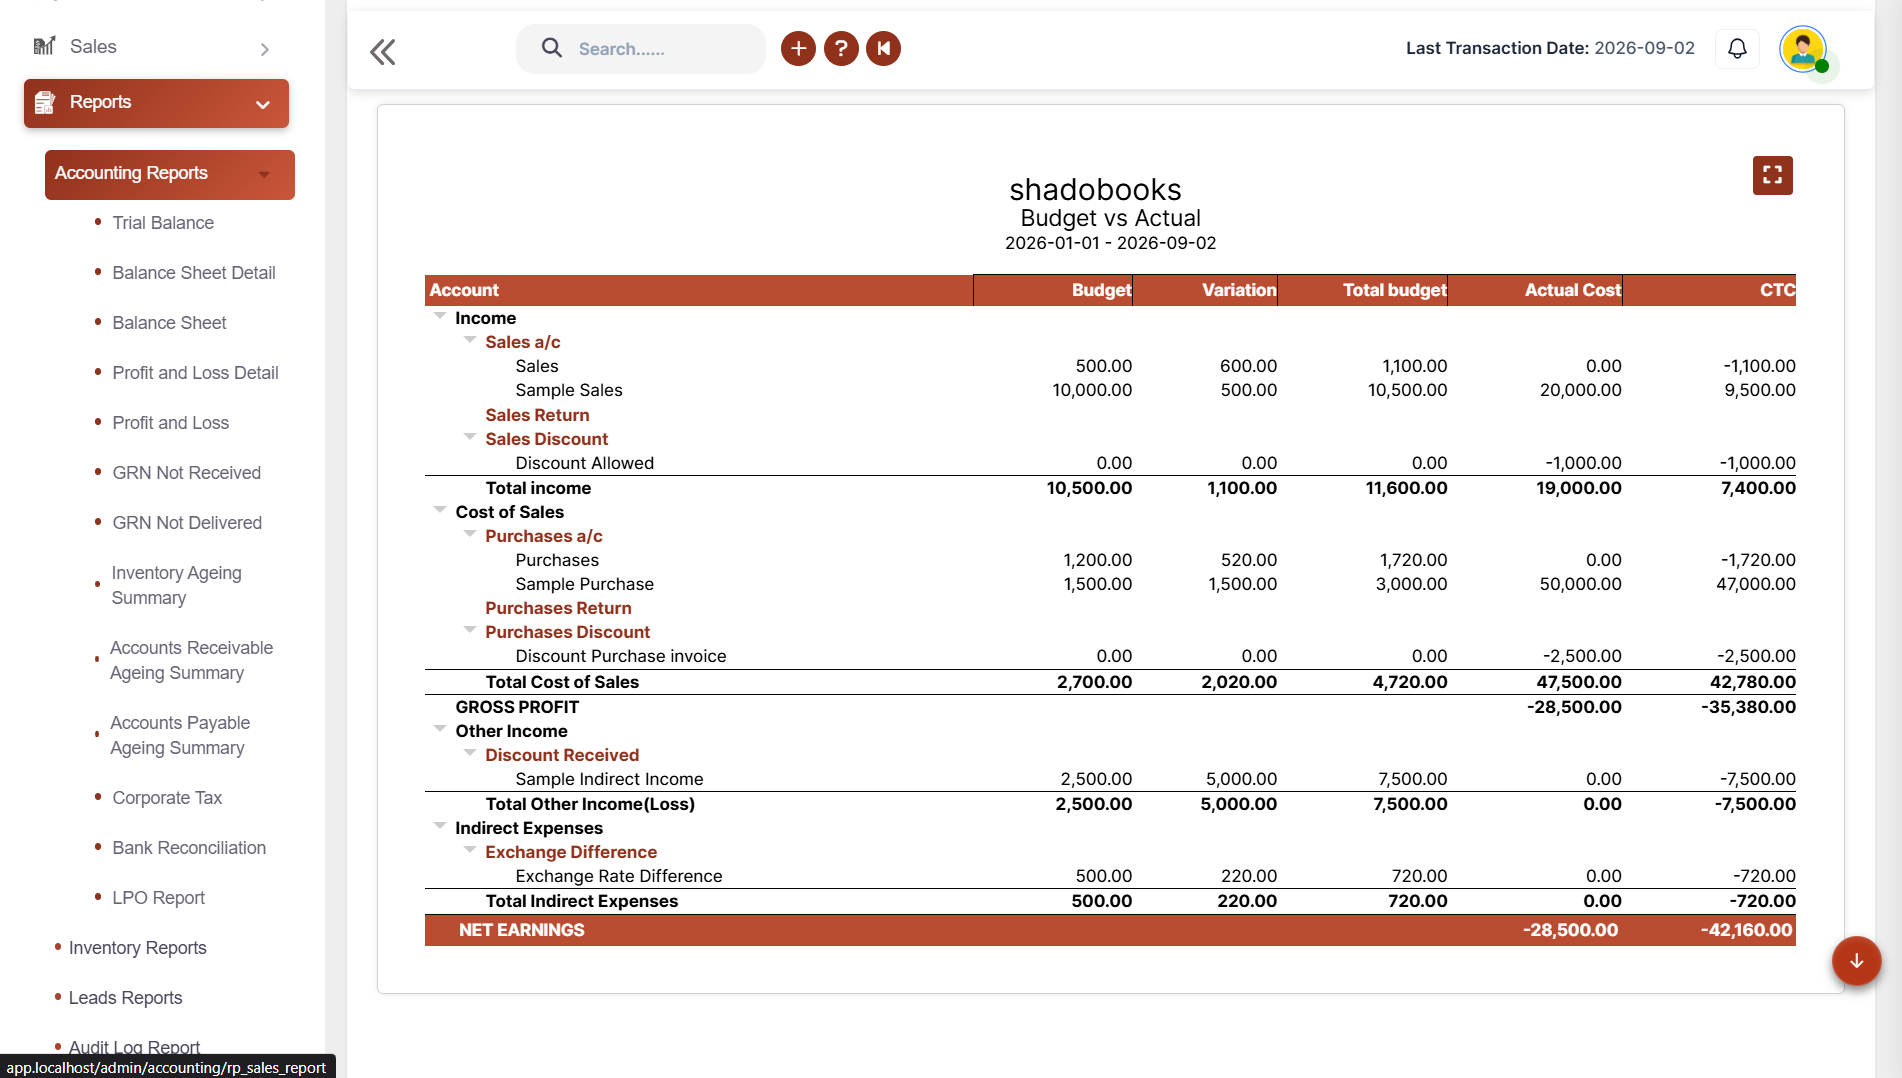The width and height of the screenshot is (1902, 1078).
Task: Click the skip-back arrow icon button
Action: tap(884, 48)
